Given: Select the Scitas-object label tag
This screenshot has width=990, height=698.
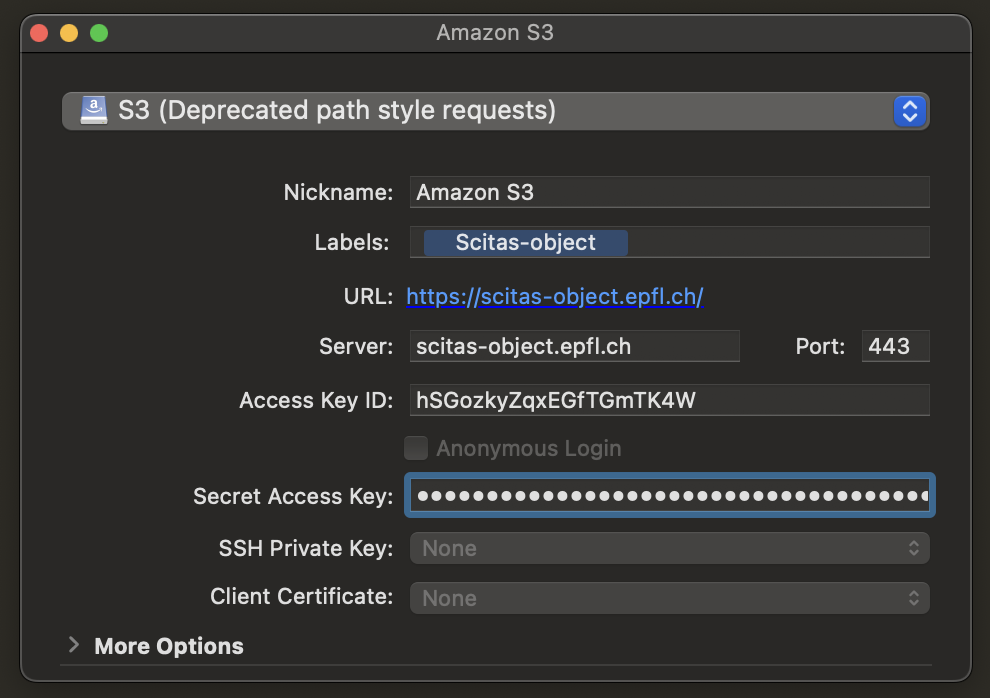Looking at the screenshot, I should (525, 242).
